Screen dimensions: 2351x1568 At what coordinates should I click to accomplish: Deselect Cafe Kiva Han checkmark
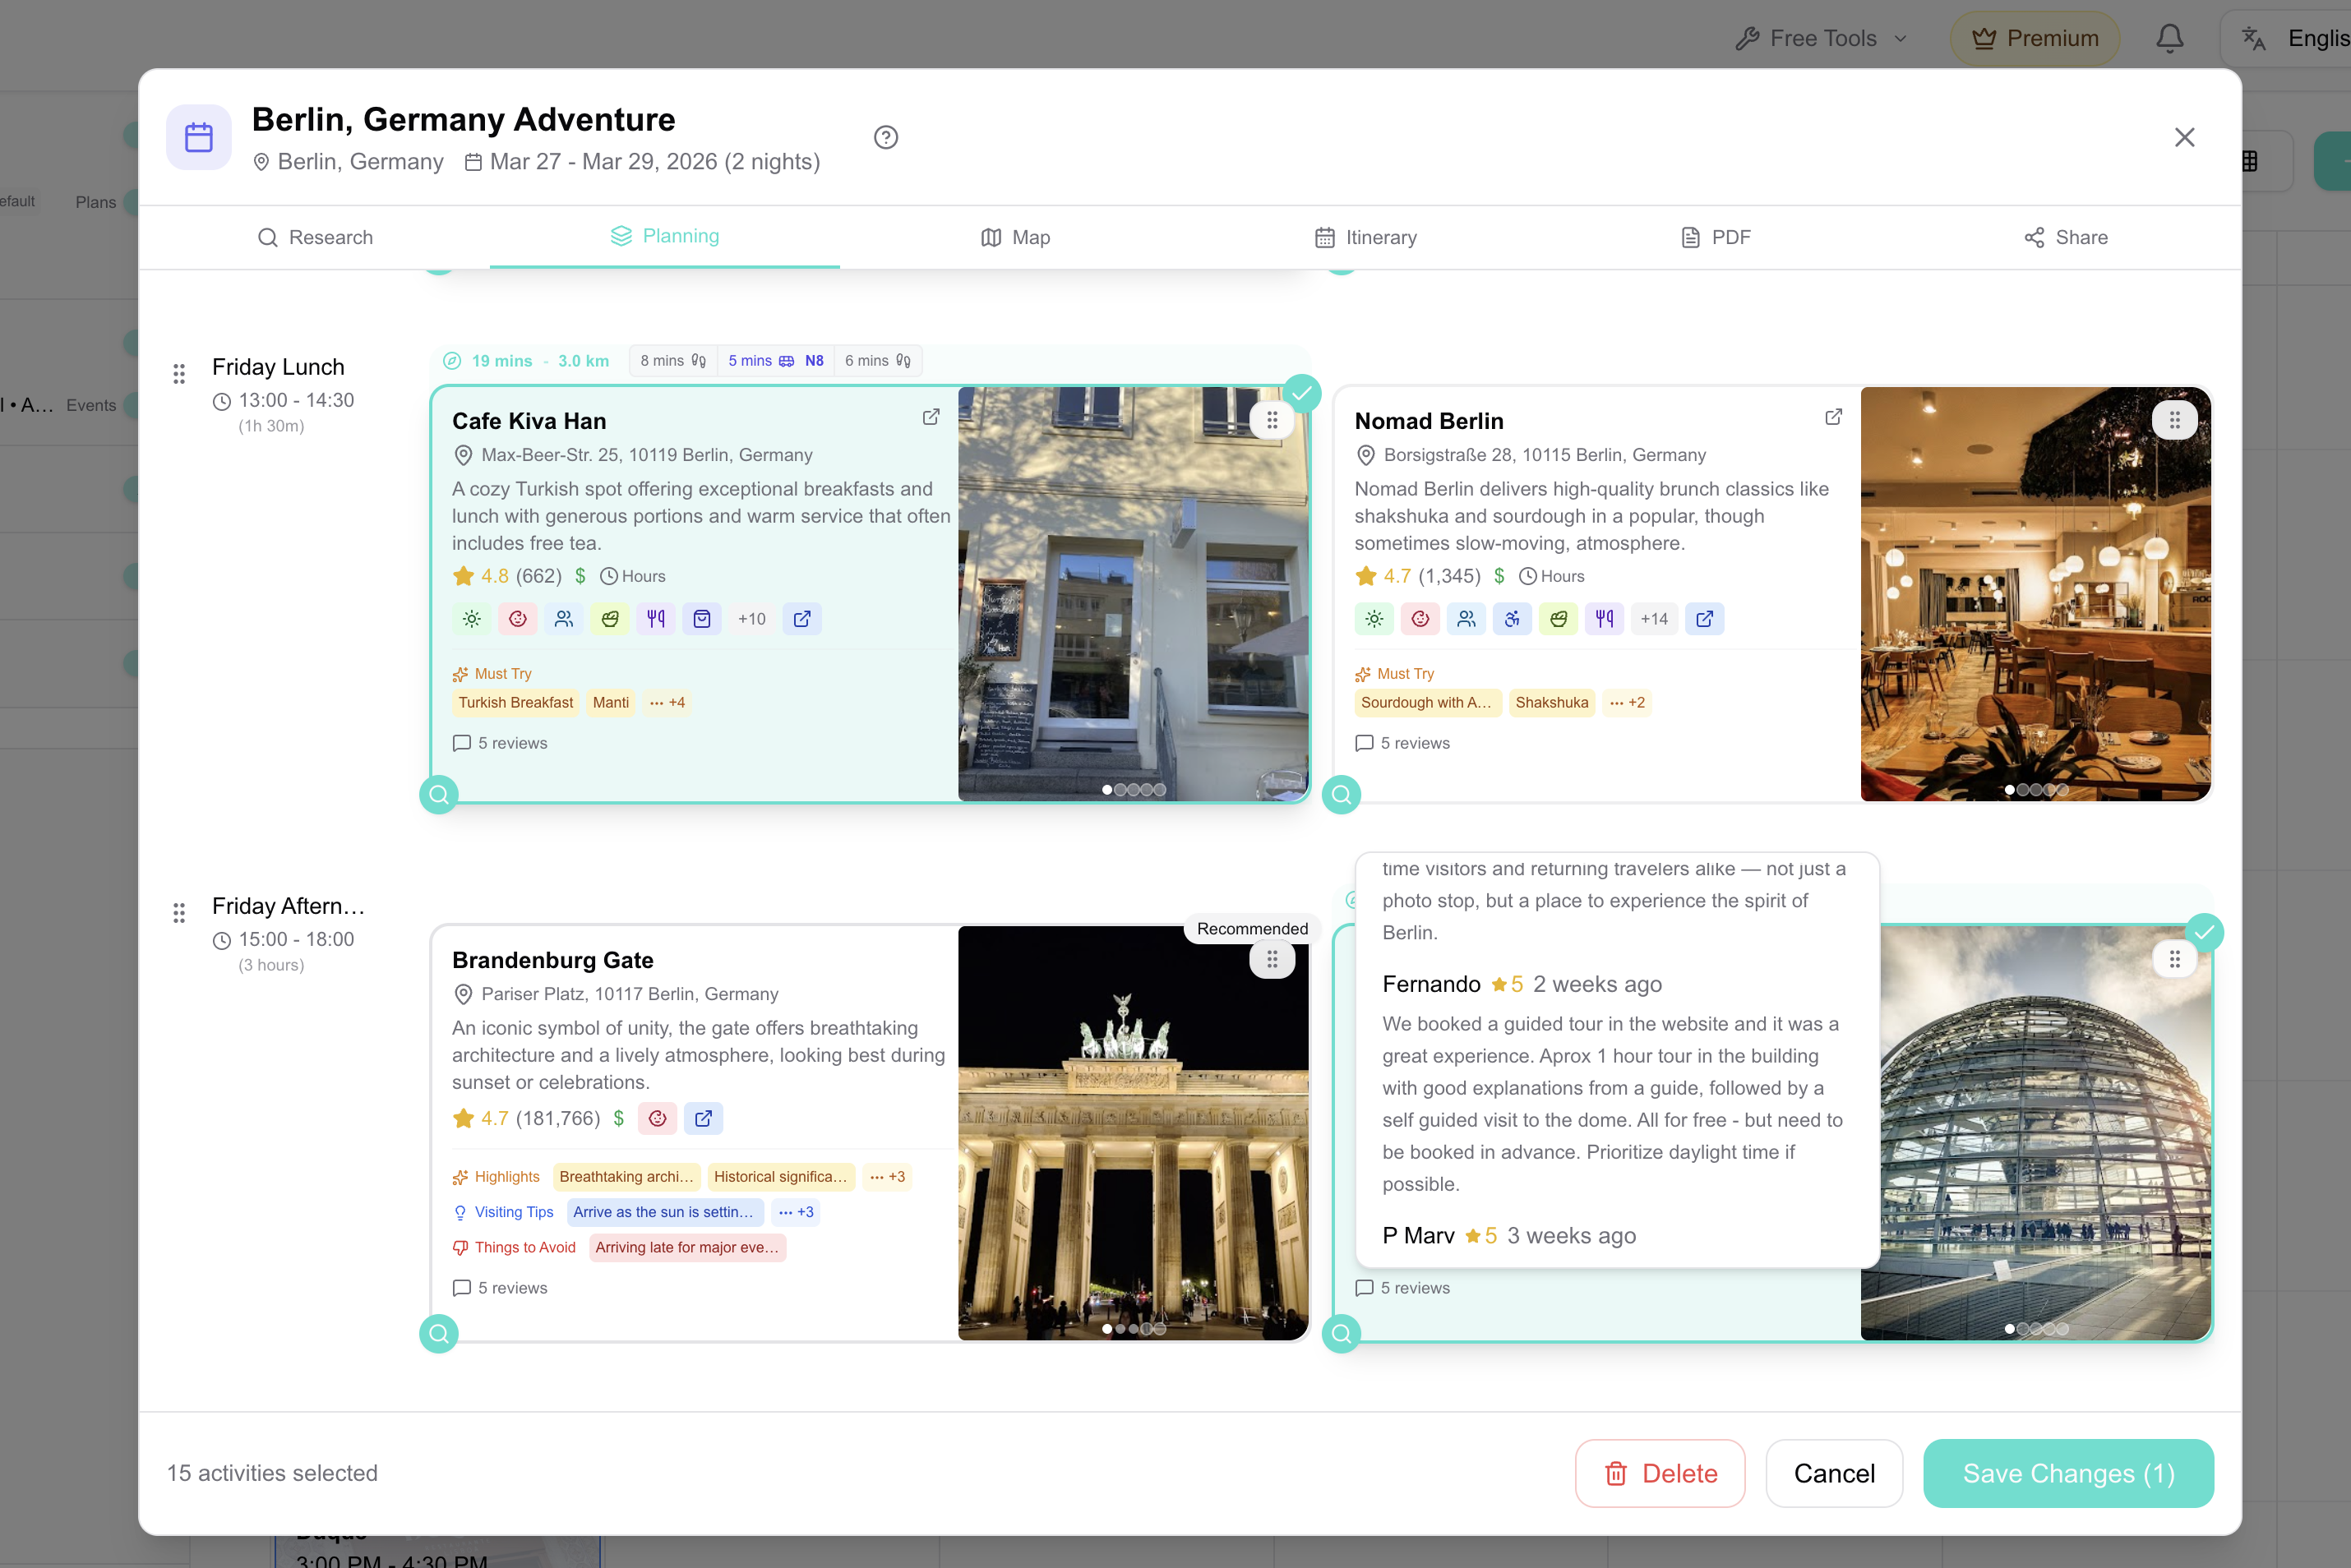pos(1301,394)
